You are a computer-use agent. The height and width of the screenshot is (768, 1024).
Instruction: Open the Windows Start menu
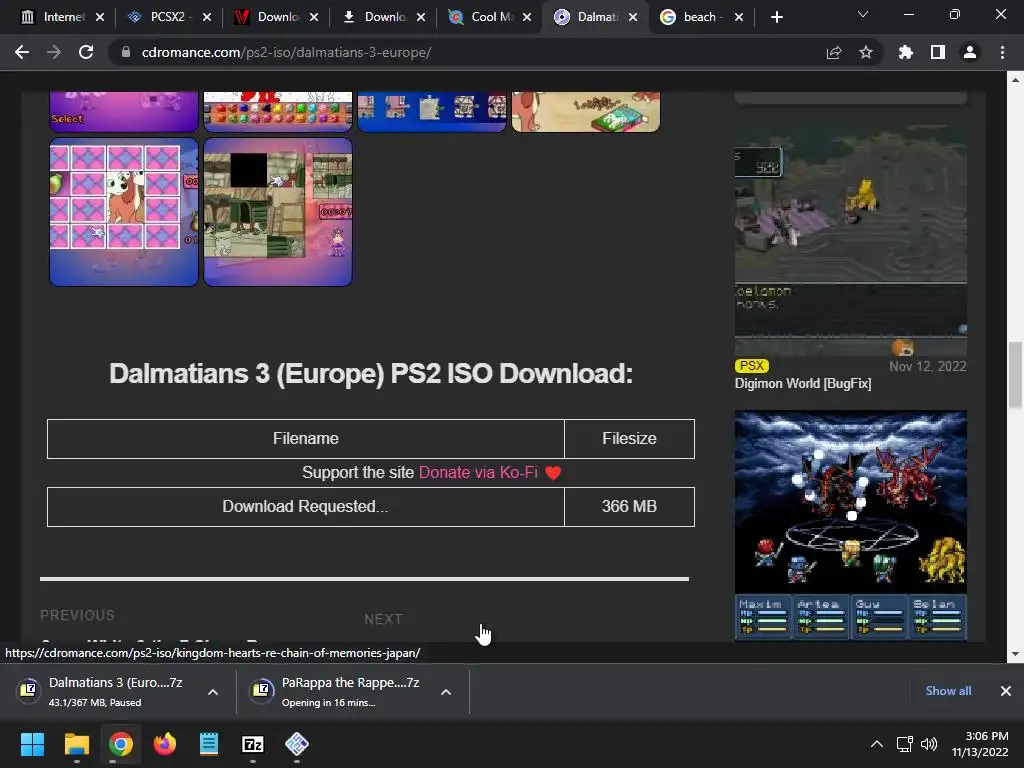coord(32,744)
